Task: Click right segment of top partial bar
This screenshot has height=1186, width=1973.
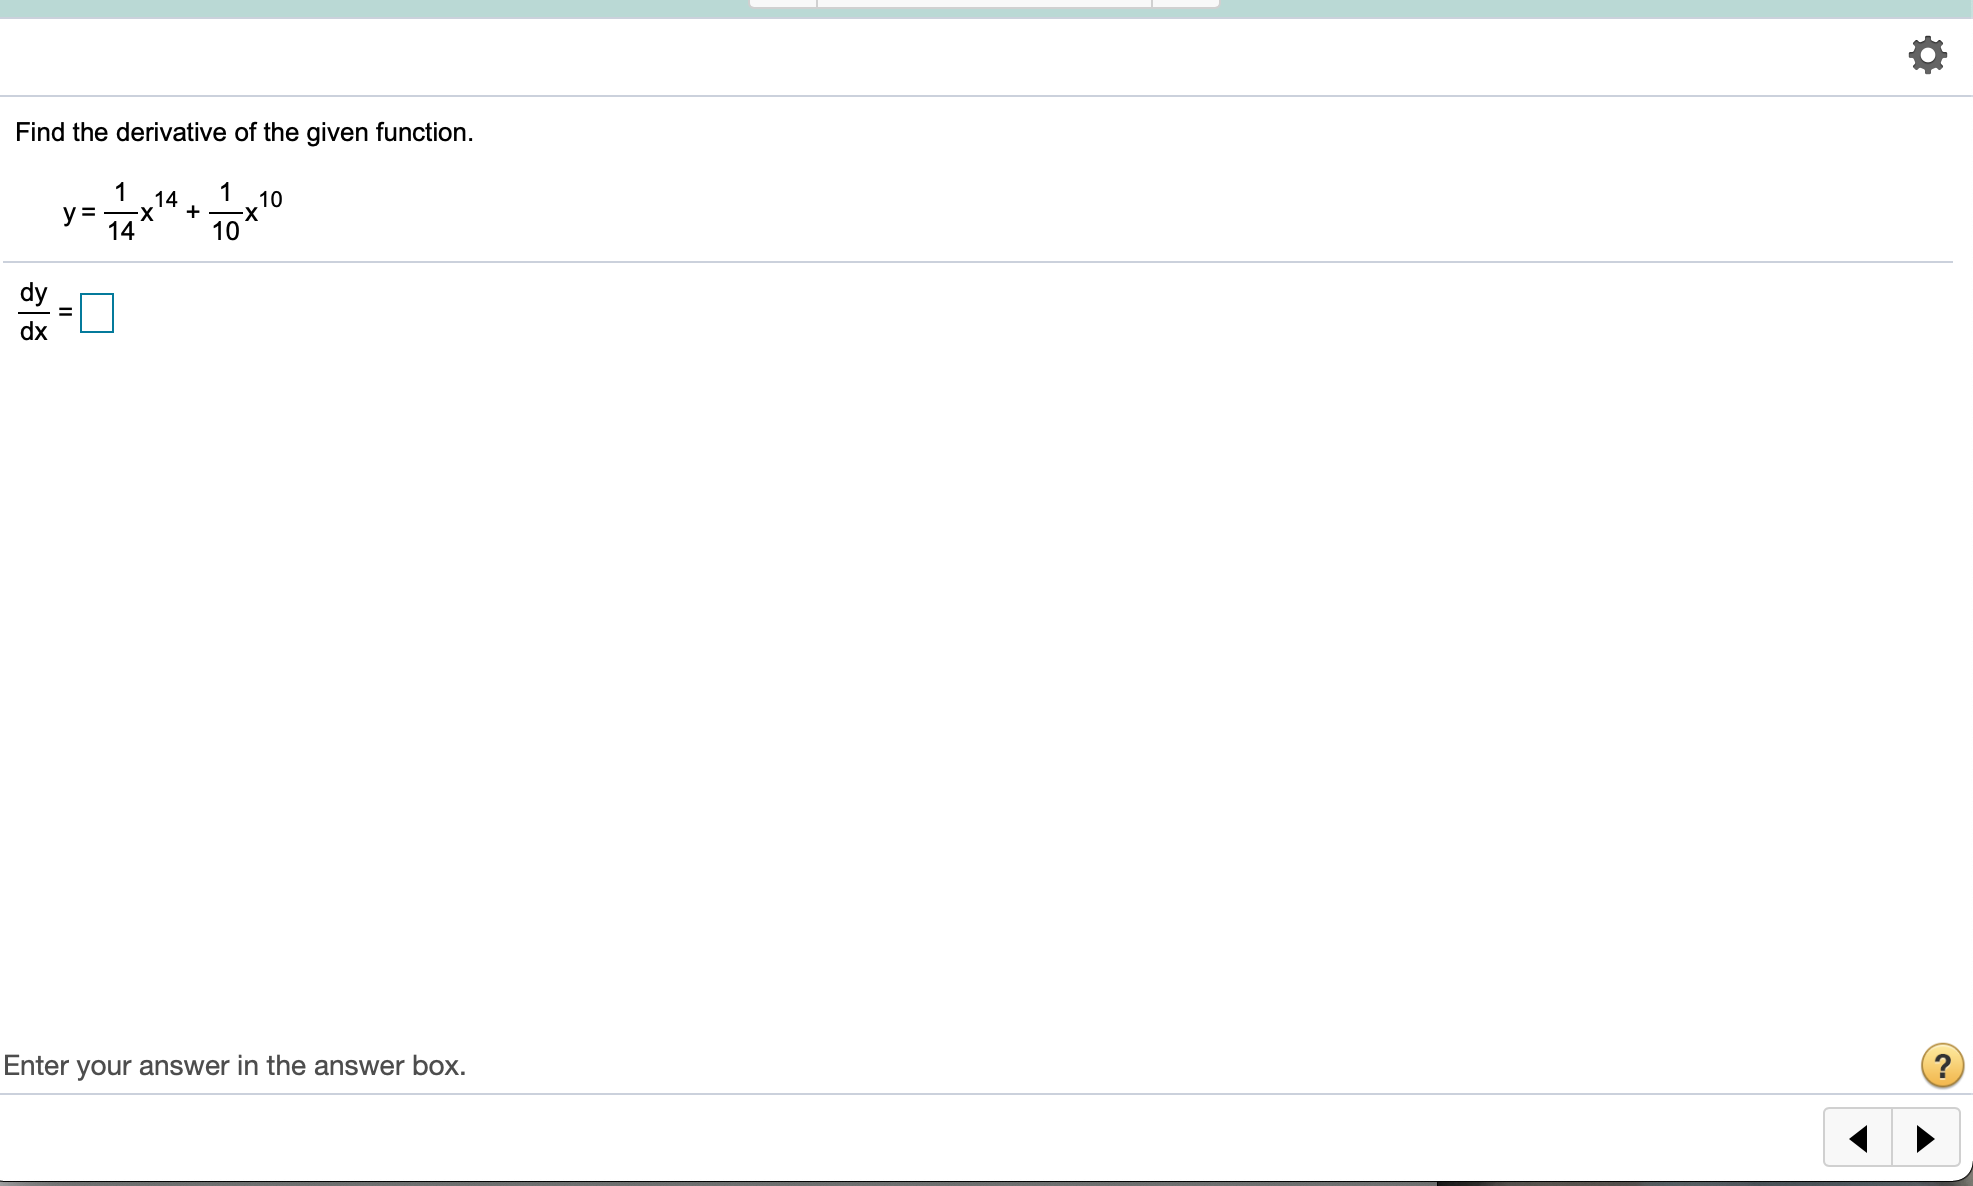Action: [x=1185, y=3]
